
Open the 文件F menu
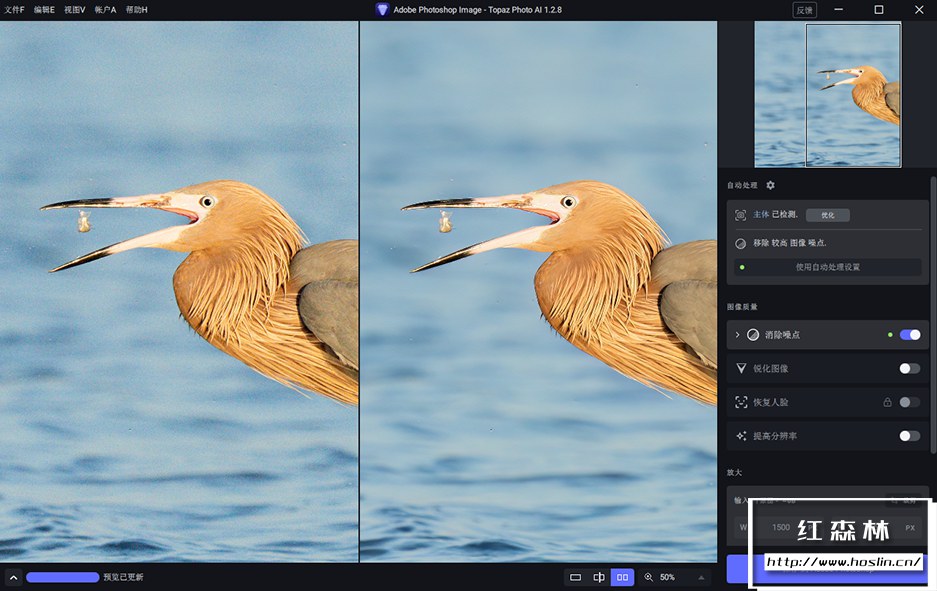click(14, 9)
